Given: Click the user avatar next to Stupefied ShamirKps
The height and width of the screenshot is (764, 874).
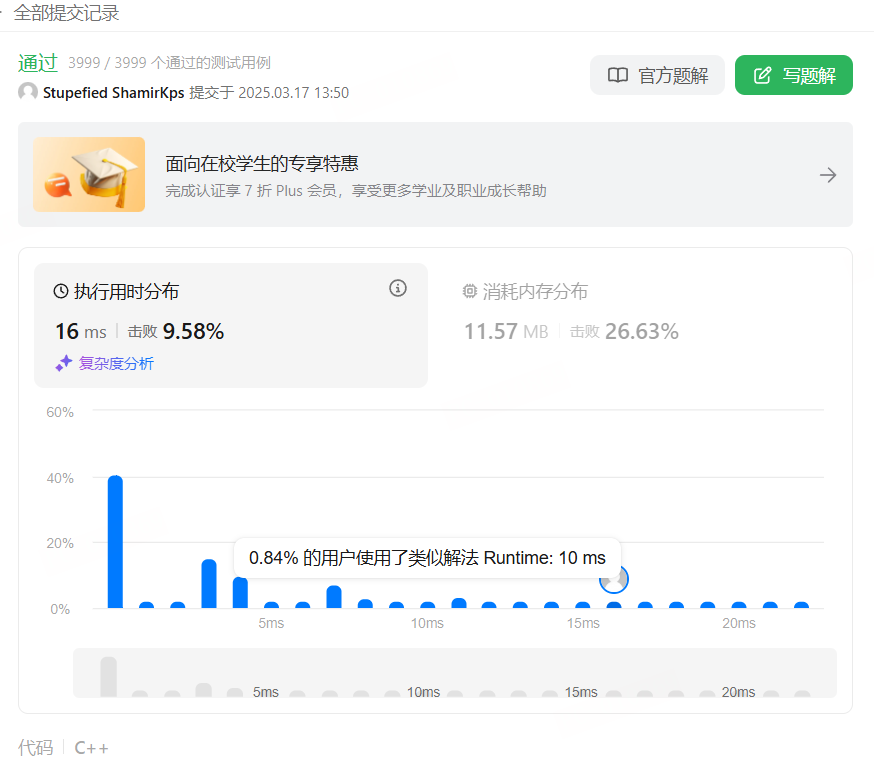Looking at the screenshot, I should (28, 92).
